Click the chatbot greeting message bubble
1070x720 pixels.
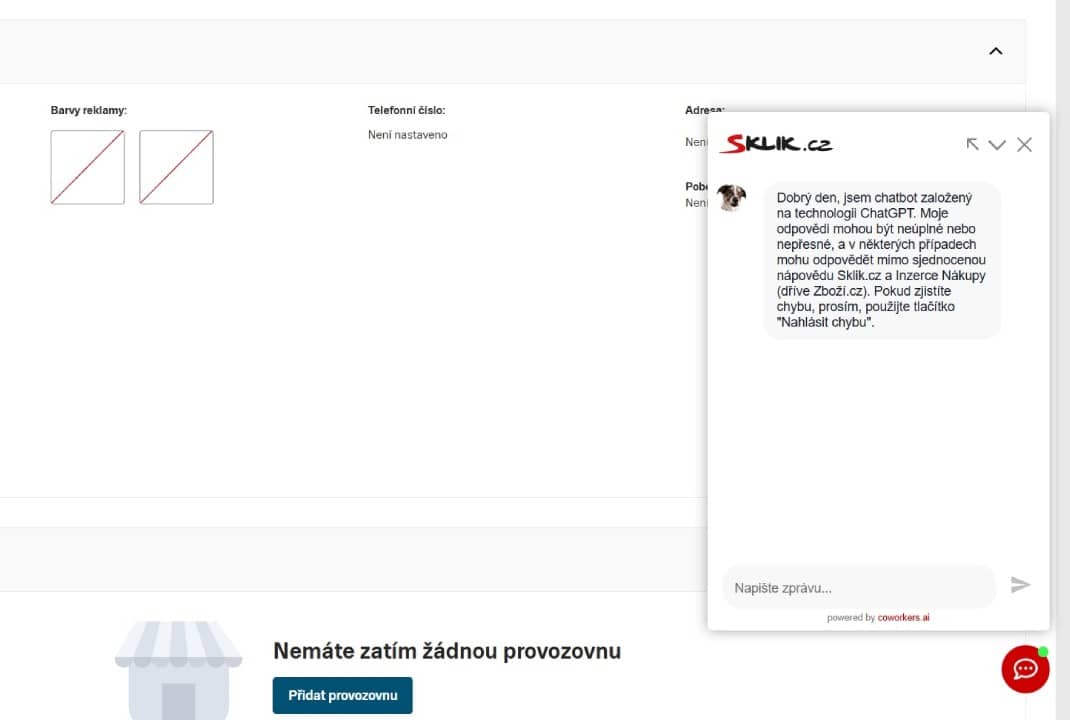pyautogui.click(x=881, y=260)
